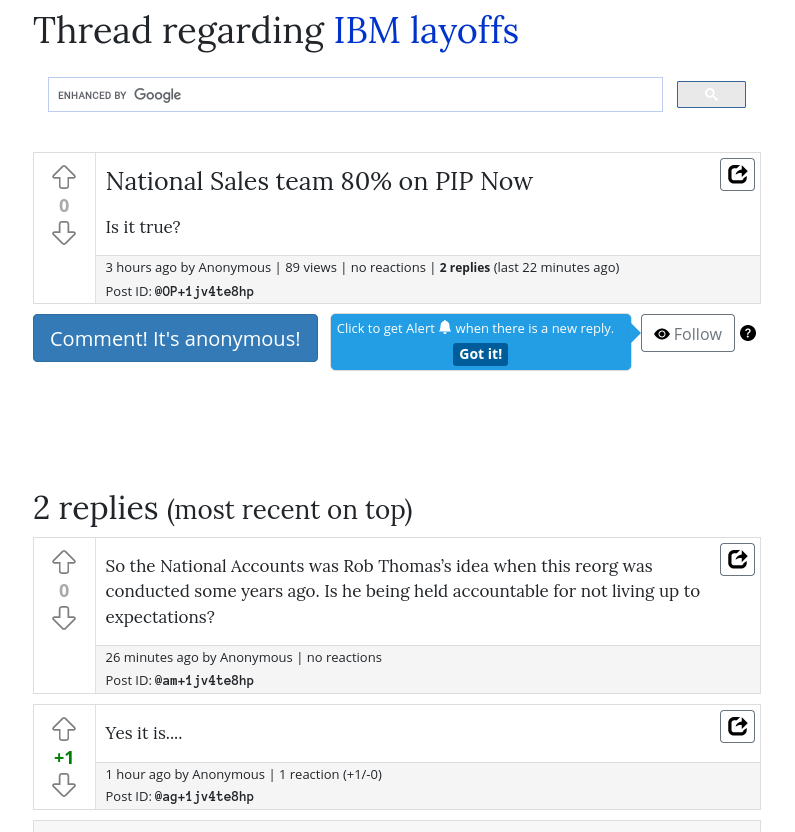Downvote the Rob Thomas reply
This screenshot has width=795, height=832.
(x=64, y=618)
